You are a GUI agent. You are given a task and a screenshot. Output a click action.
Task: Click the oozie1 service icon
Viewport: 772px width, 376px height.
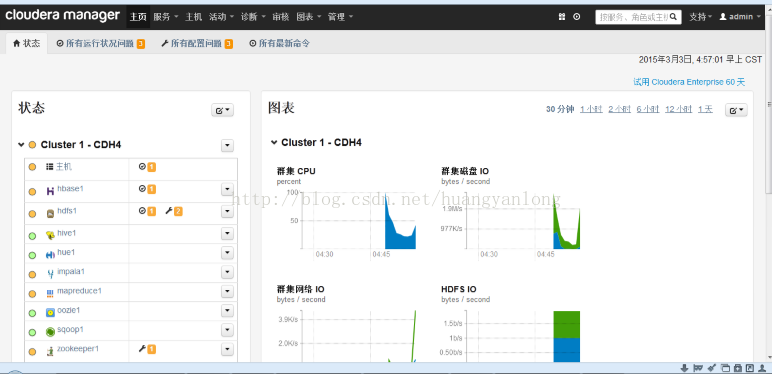(50, 313)
